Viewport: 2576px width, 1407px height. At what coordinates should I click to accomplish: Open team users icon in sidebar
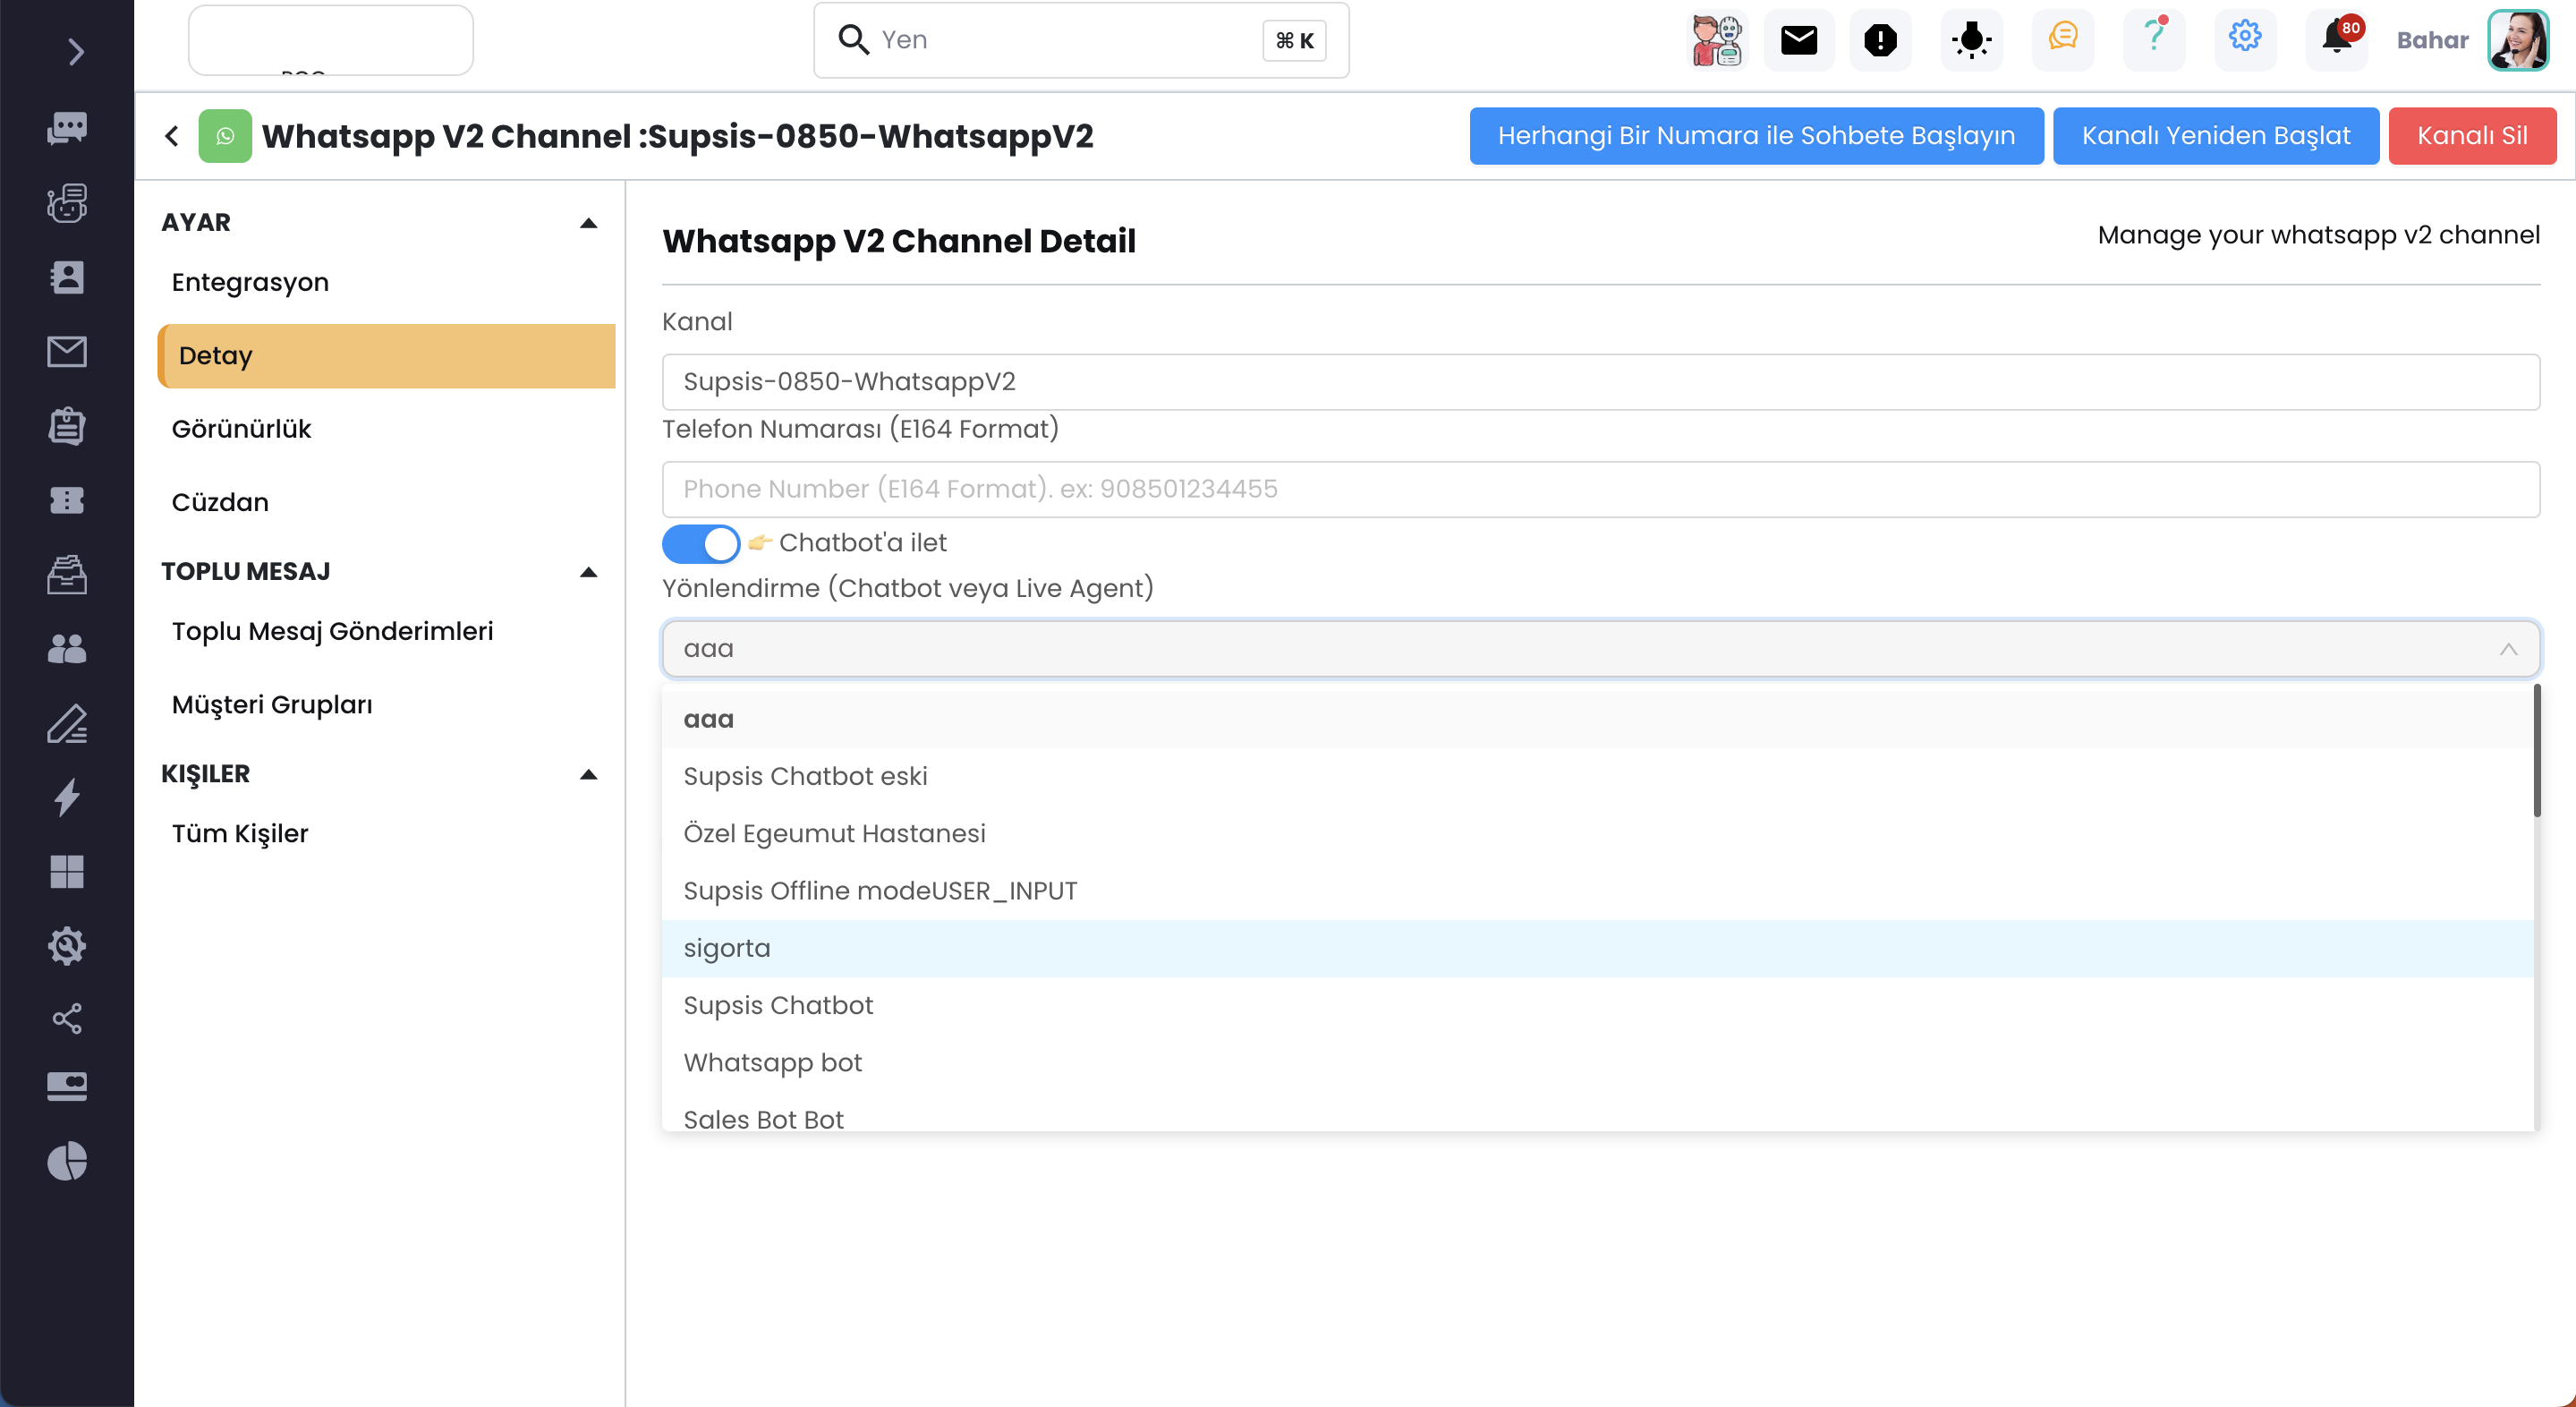pyautogui.click(x=67, y=649)
